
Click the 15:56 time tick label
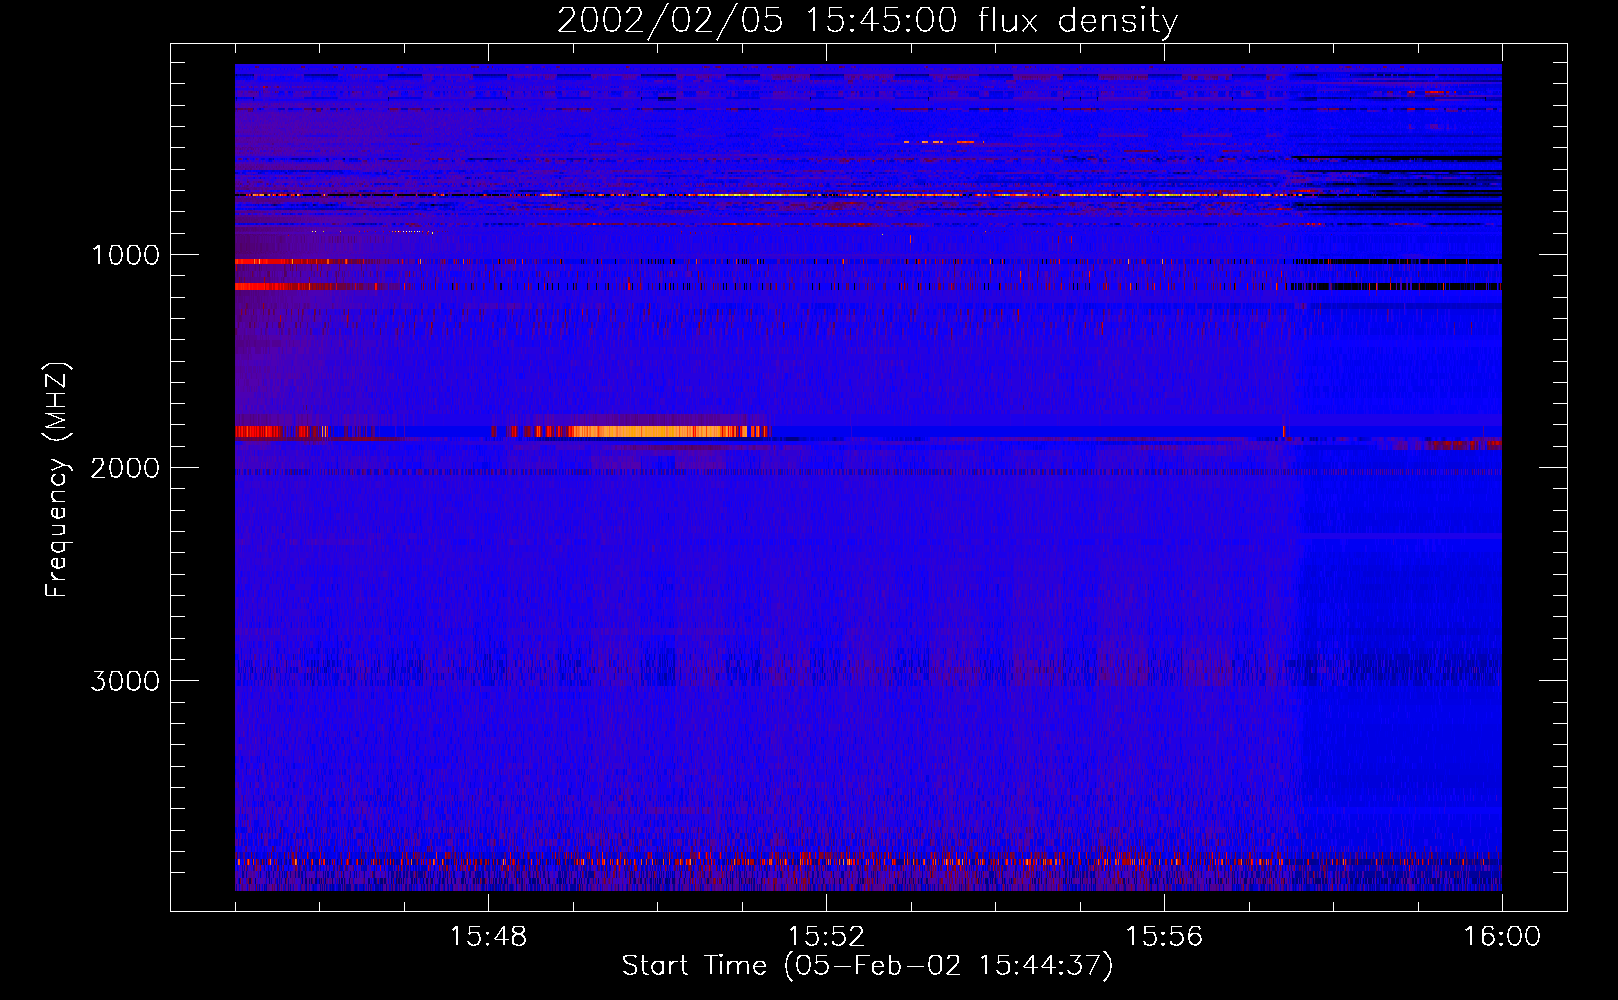1164,937
